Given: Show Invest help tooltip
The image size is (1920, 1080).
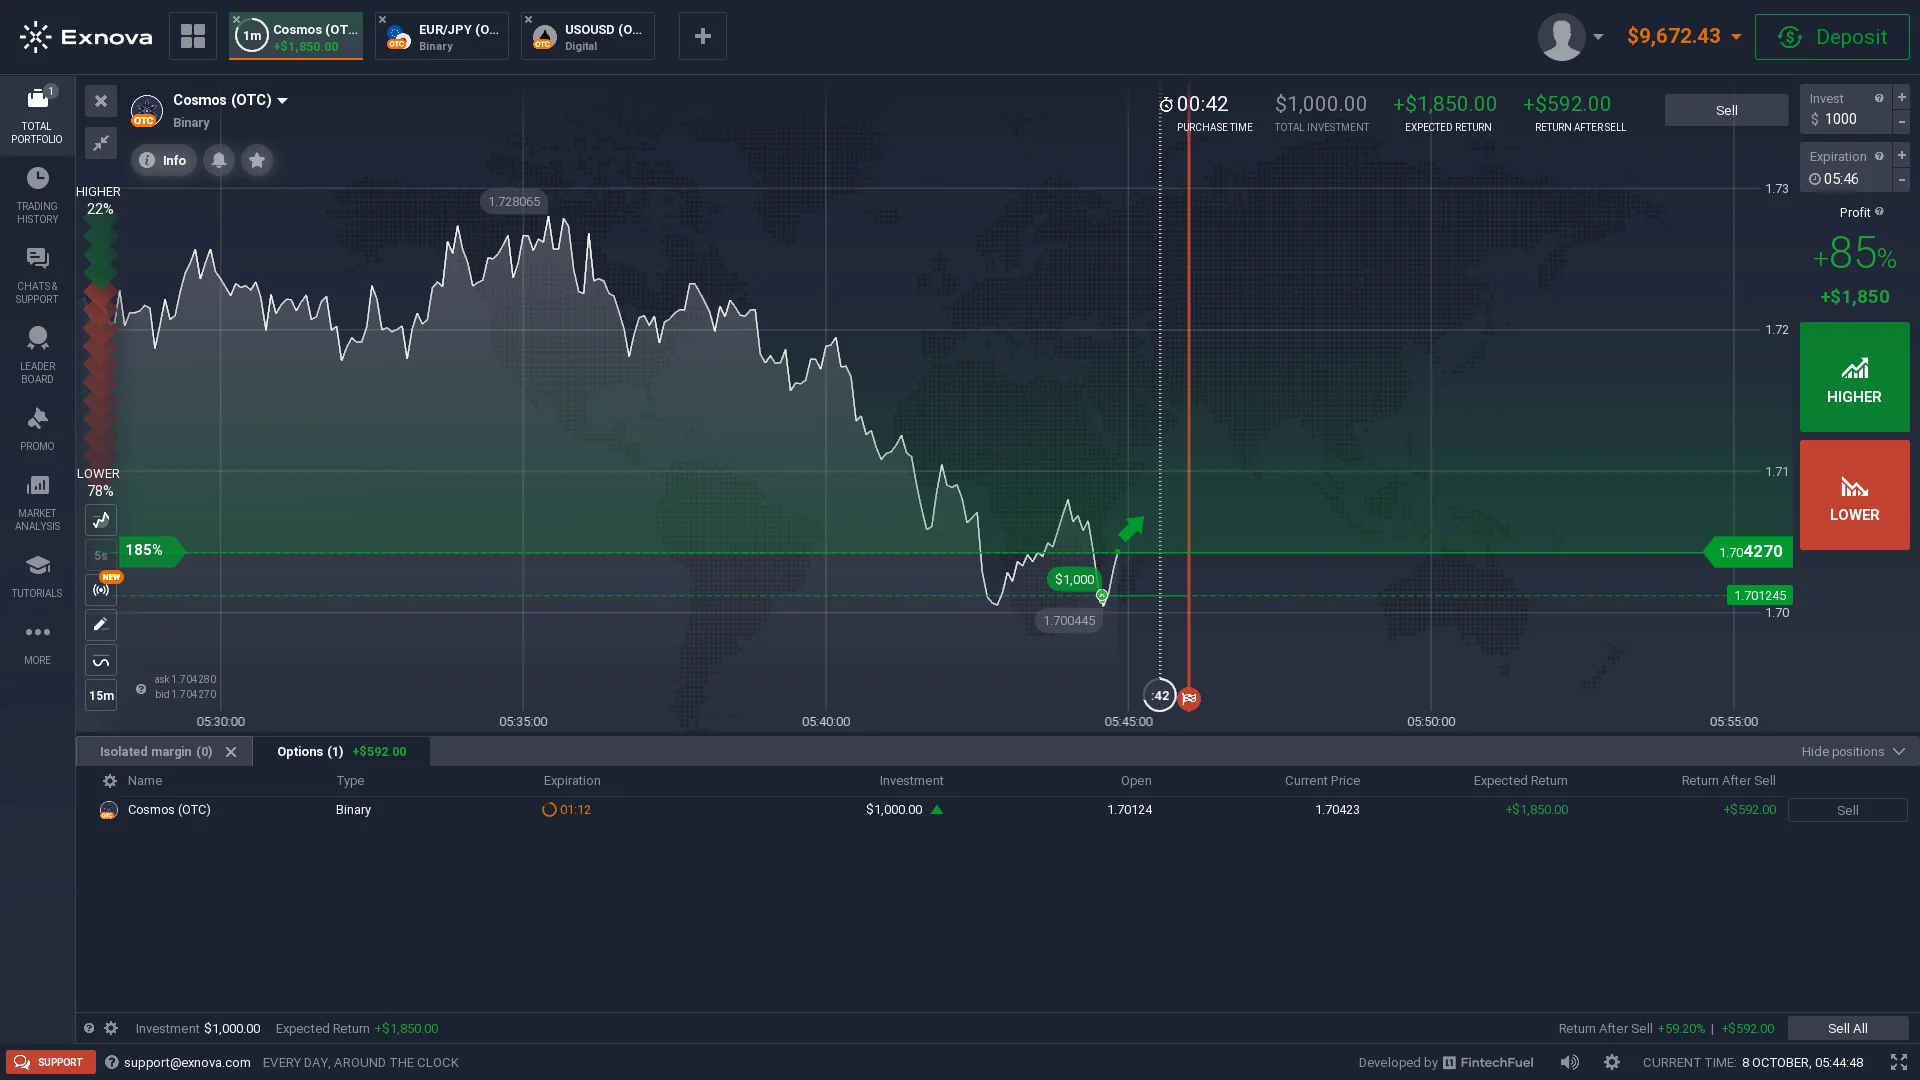Looking at the screenshot, I should pos(1879,98).
